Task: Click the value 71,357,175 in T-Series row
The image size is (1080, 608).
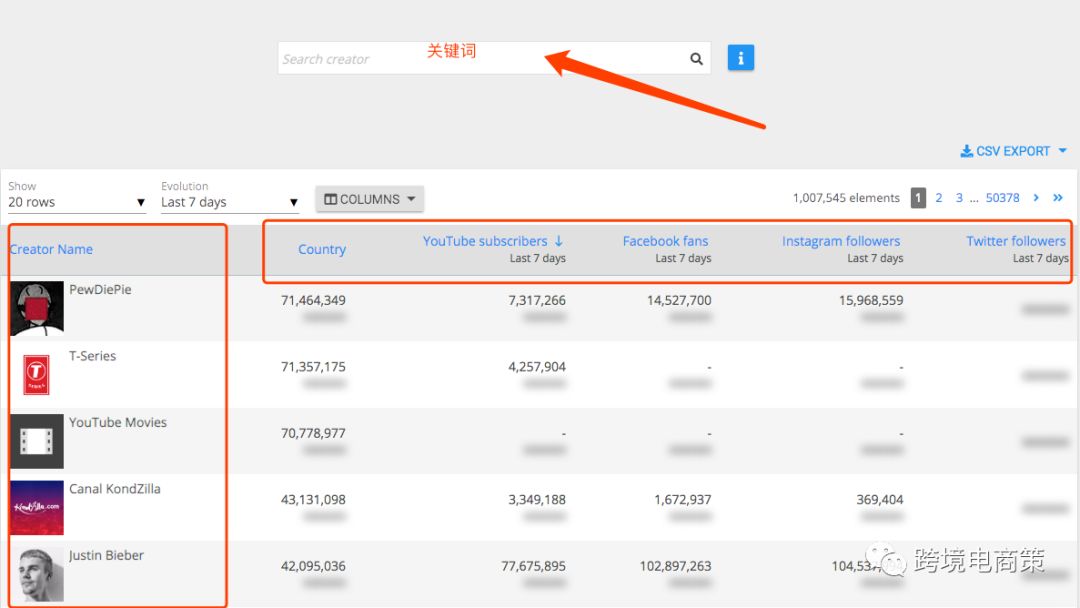Action: click(313, 367)
